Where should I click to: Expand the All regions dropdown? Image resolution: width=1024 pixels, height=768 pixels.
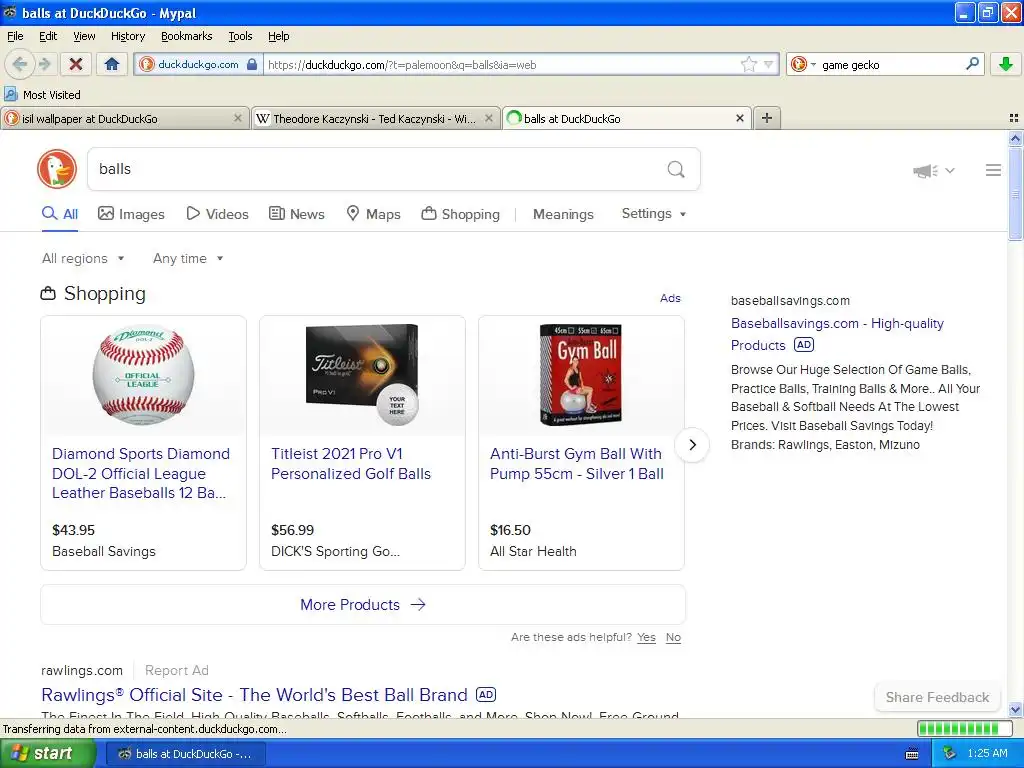point(83,259)
